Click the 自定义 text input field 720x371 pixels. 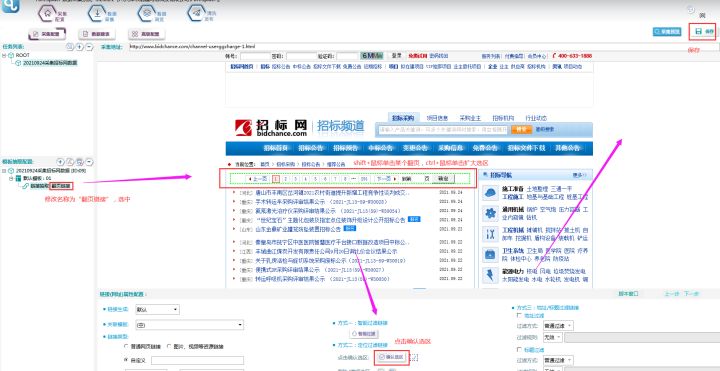coord(197,360)
